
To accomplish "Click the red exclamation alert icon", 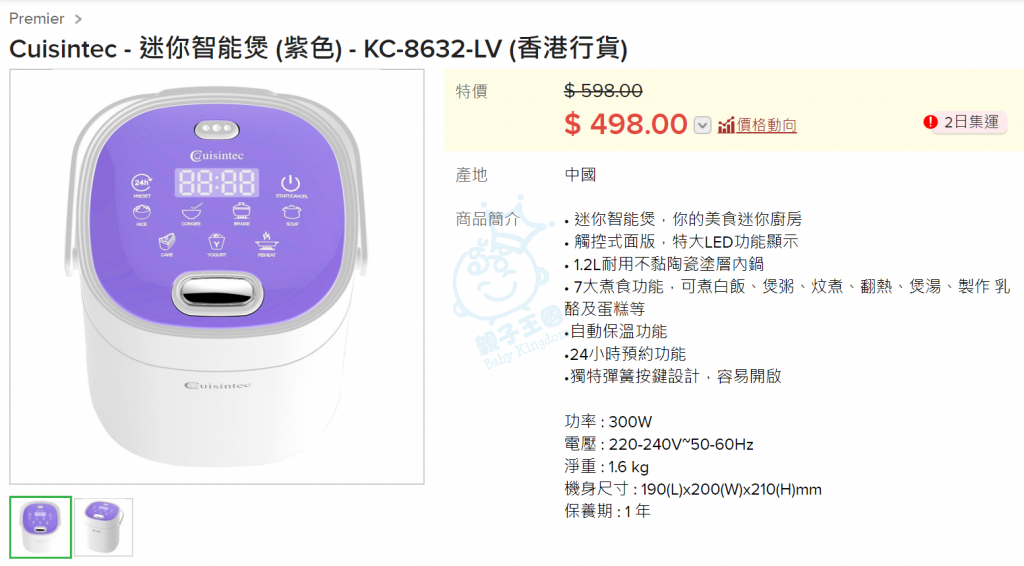I will [930, 122].
